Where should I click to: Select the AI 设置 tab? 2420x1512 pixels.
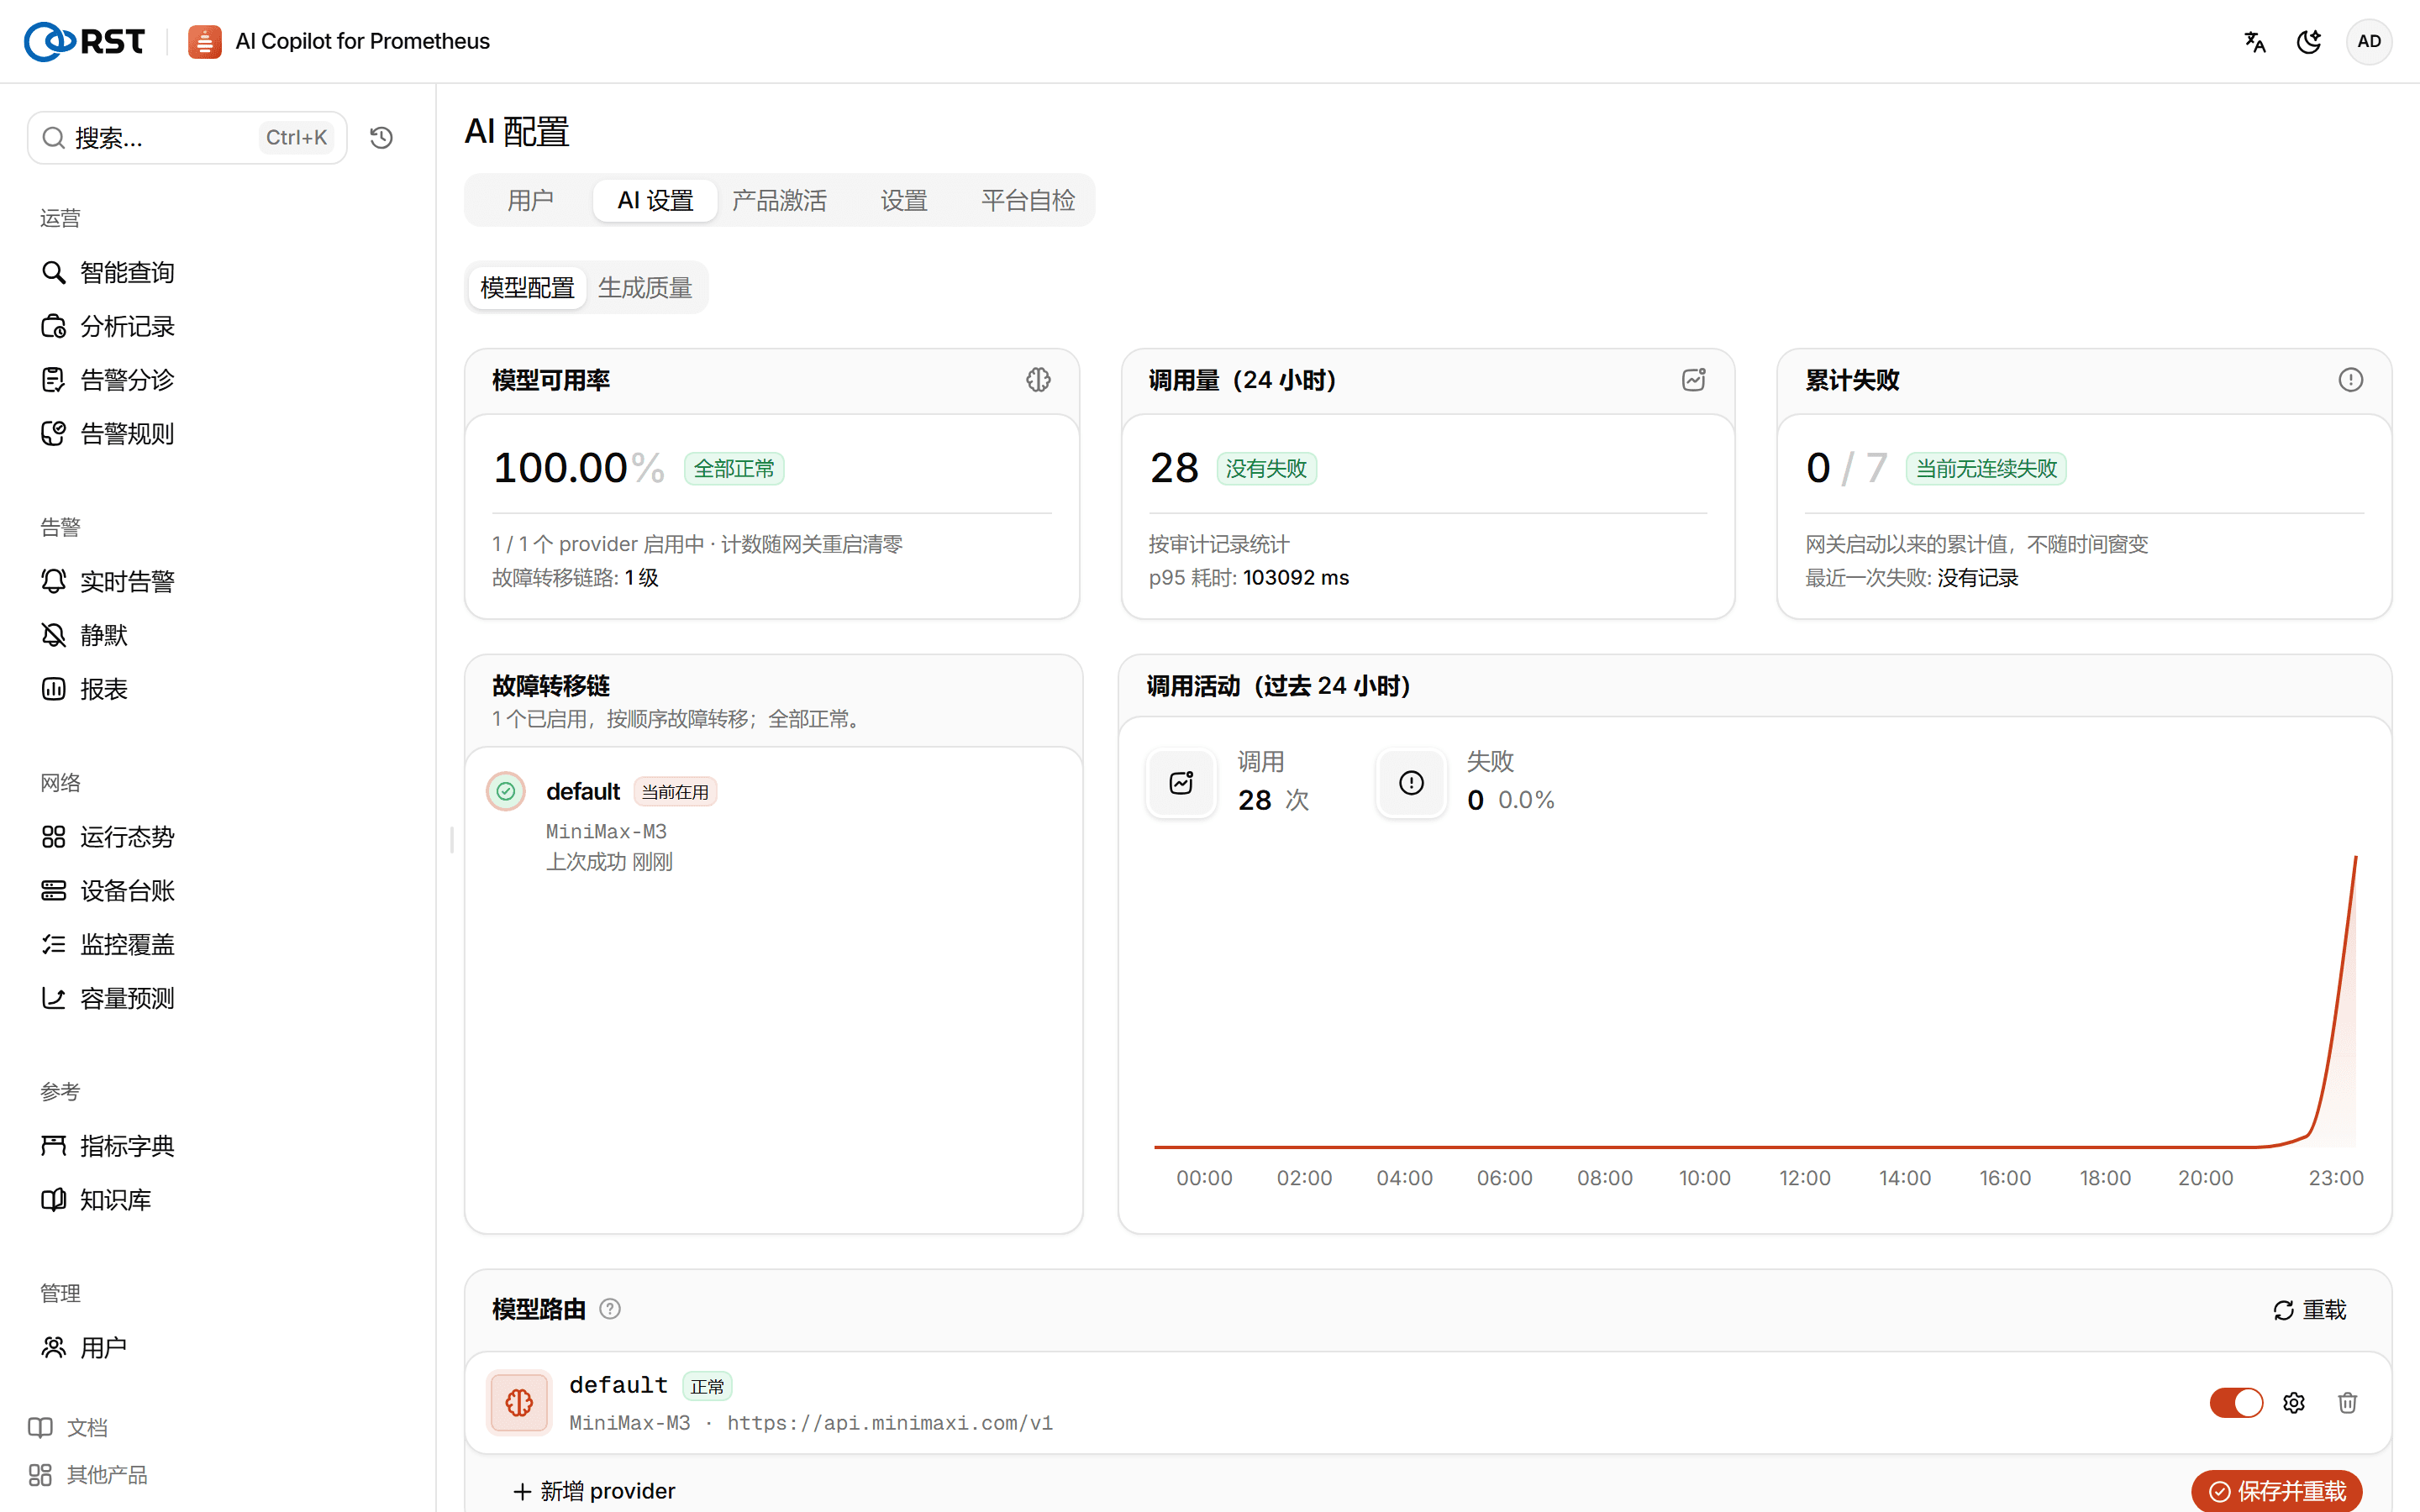coord(655,200)
